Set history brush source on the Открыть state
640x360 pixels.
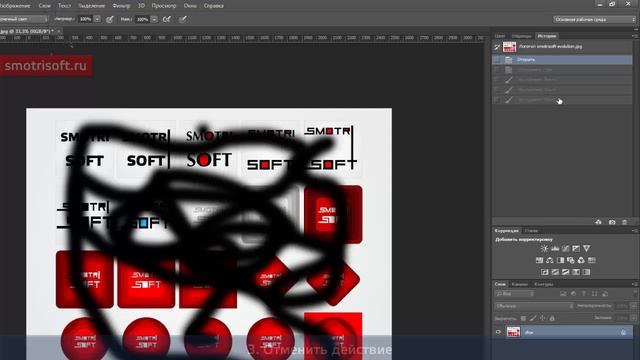click(x=497, y=60)
